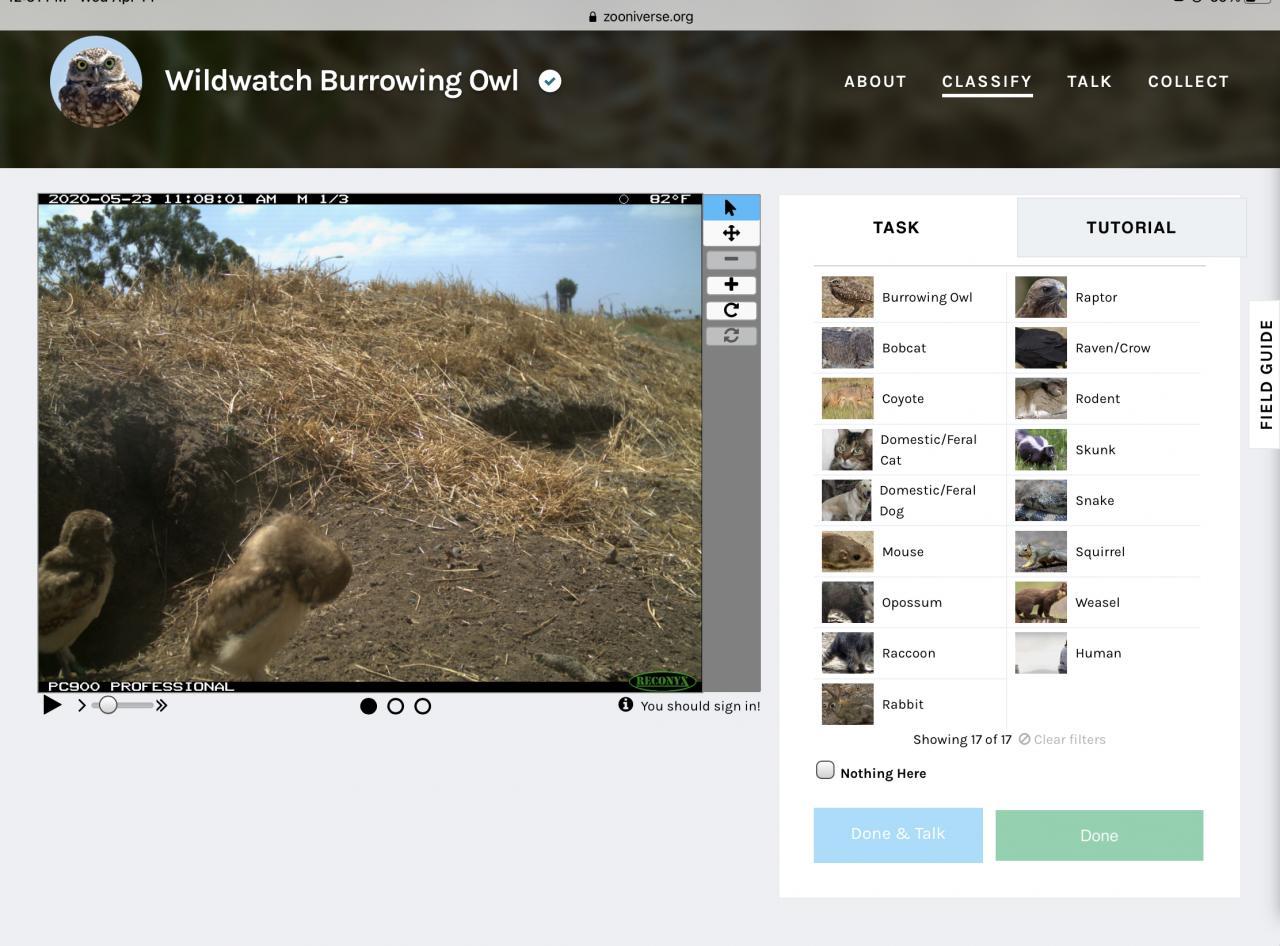1280x946 pixels.
Task: Click the camera trap owl photo
Action: point(370,442)
